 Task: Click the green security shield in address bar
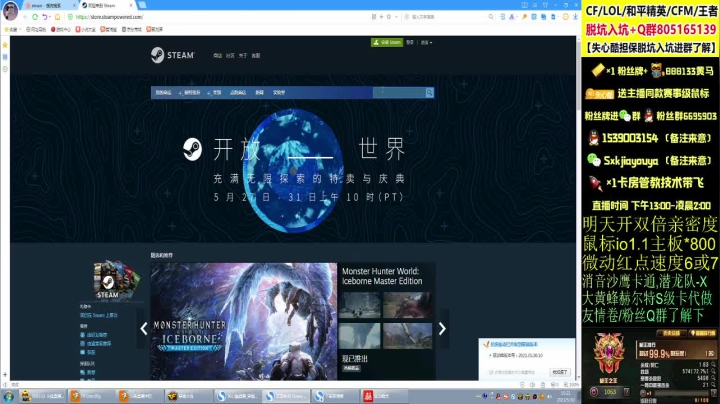point(70,17)
